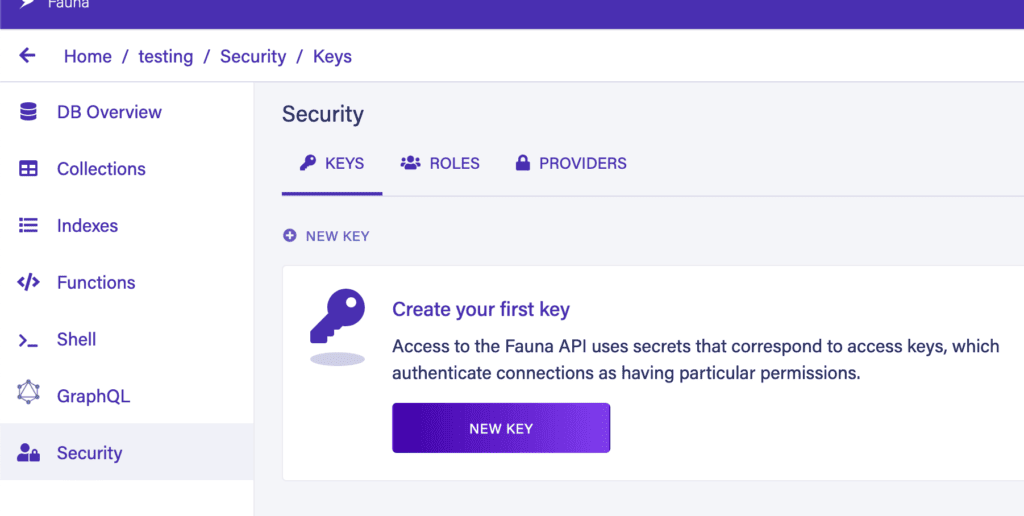Select the Providers tab

(570, 163)
